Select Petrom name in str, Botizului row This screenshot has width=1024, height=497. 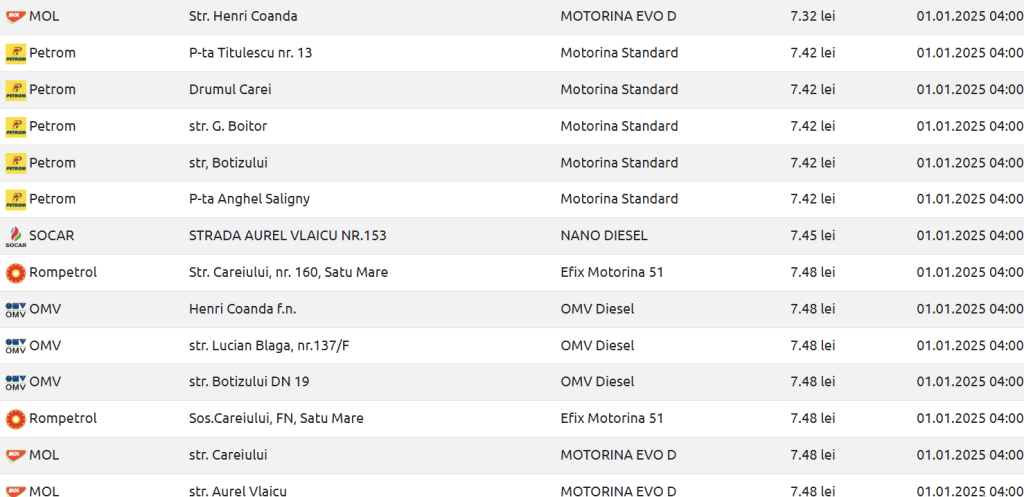(52, 163)
